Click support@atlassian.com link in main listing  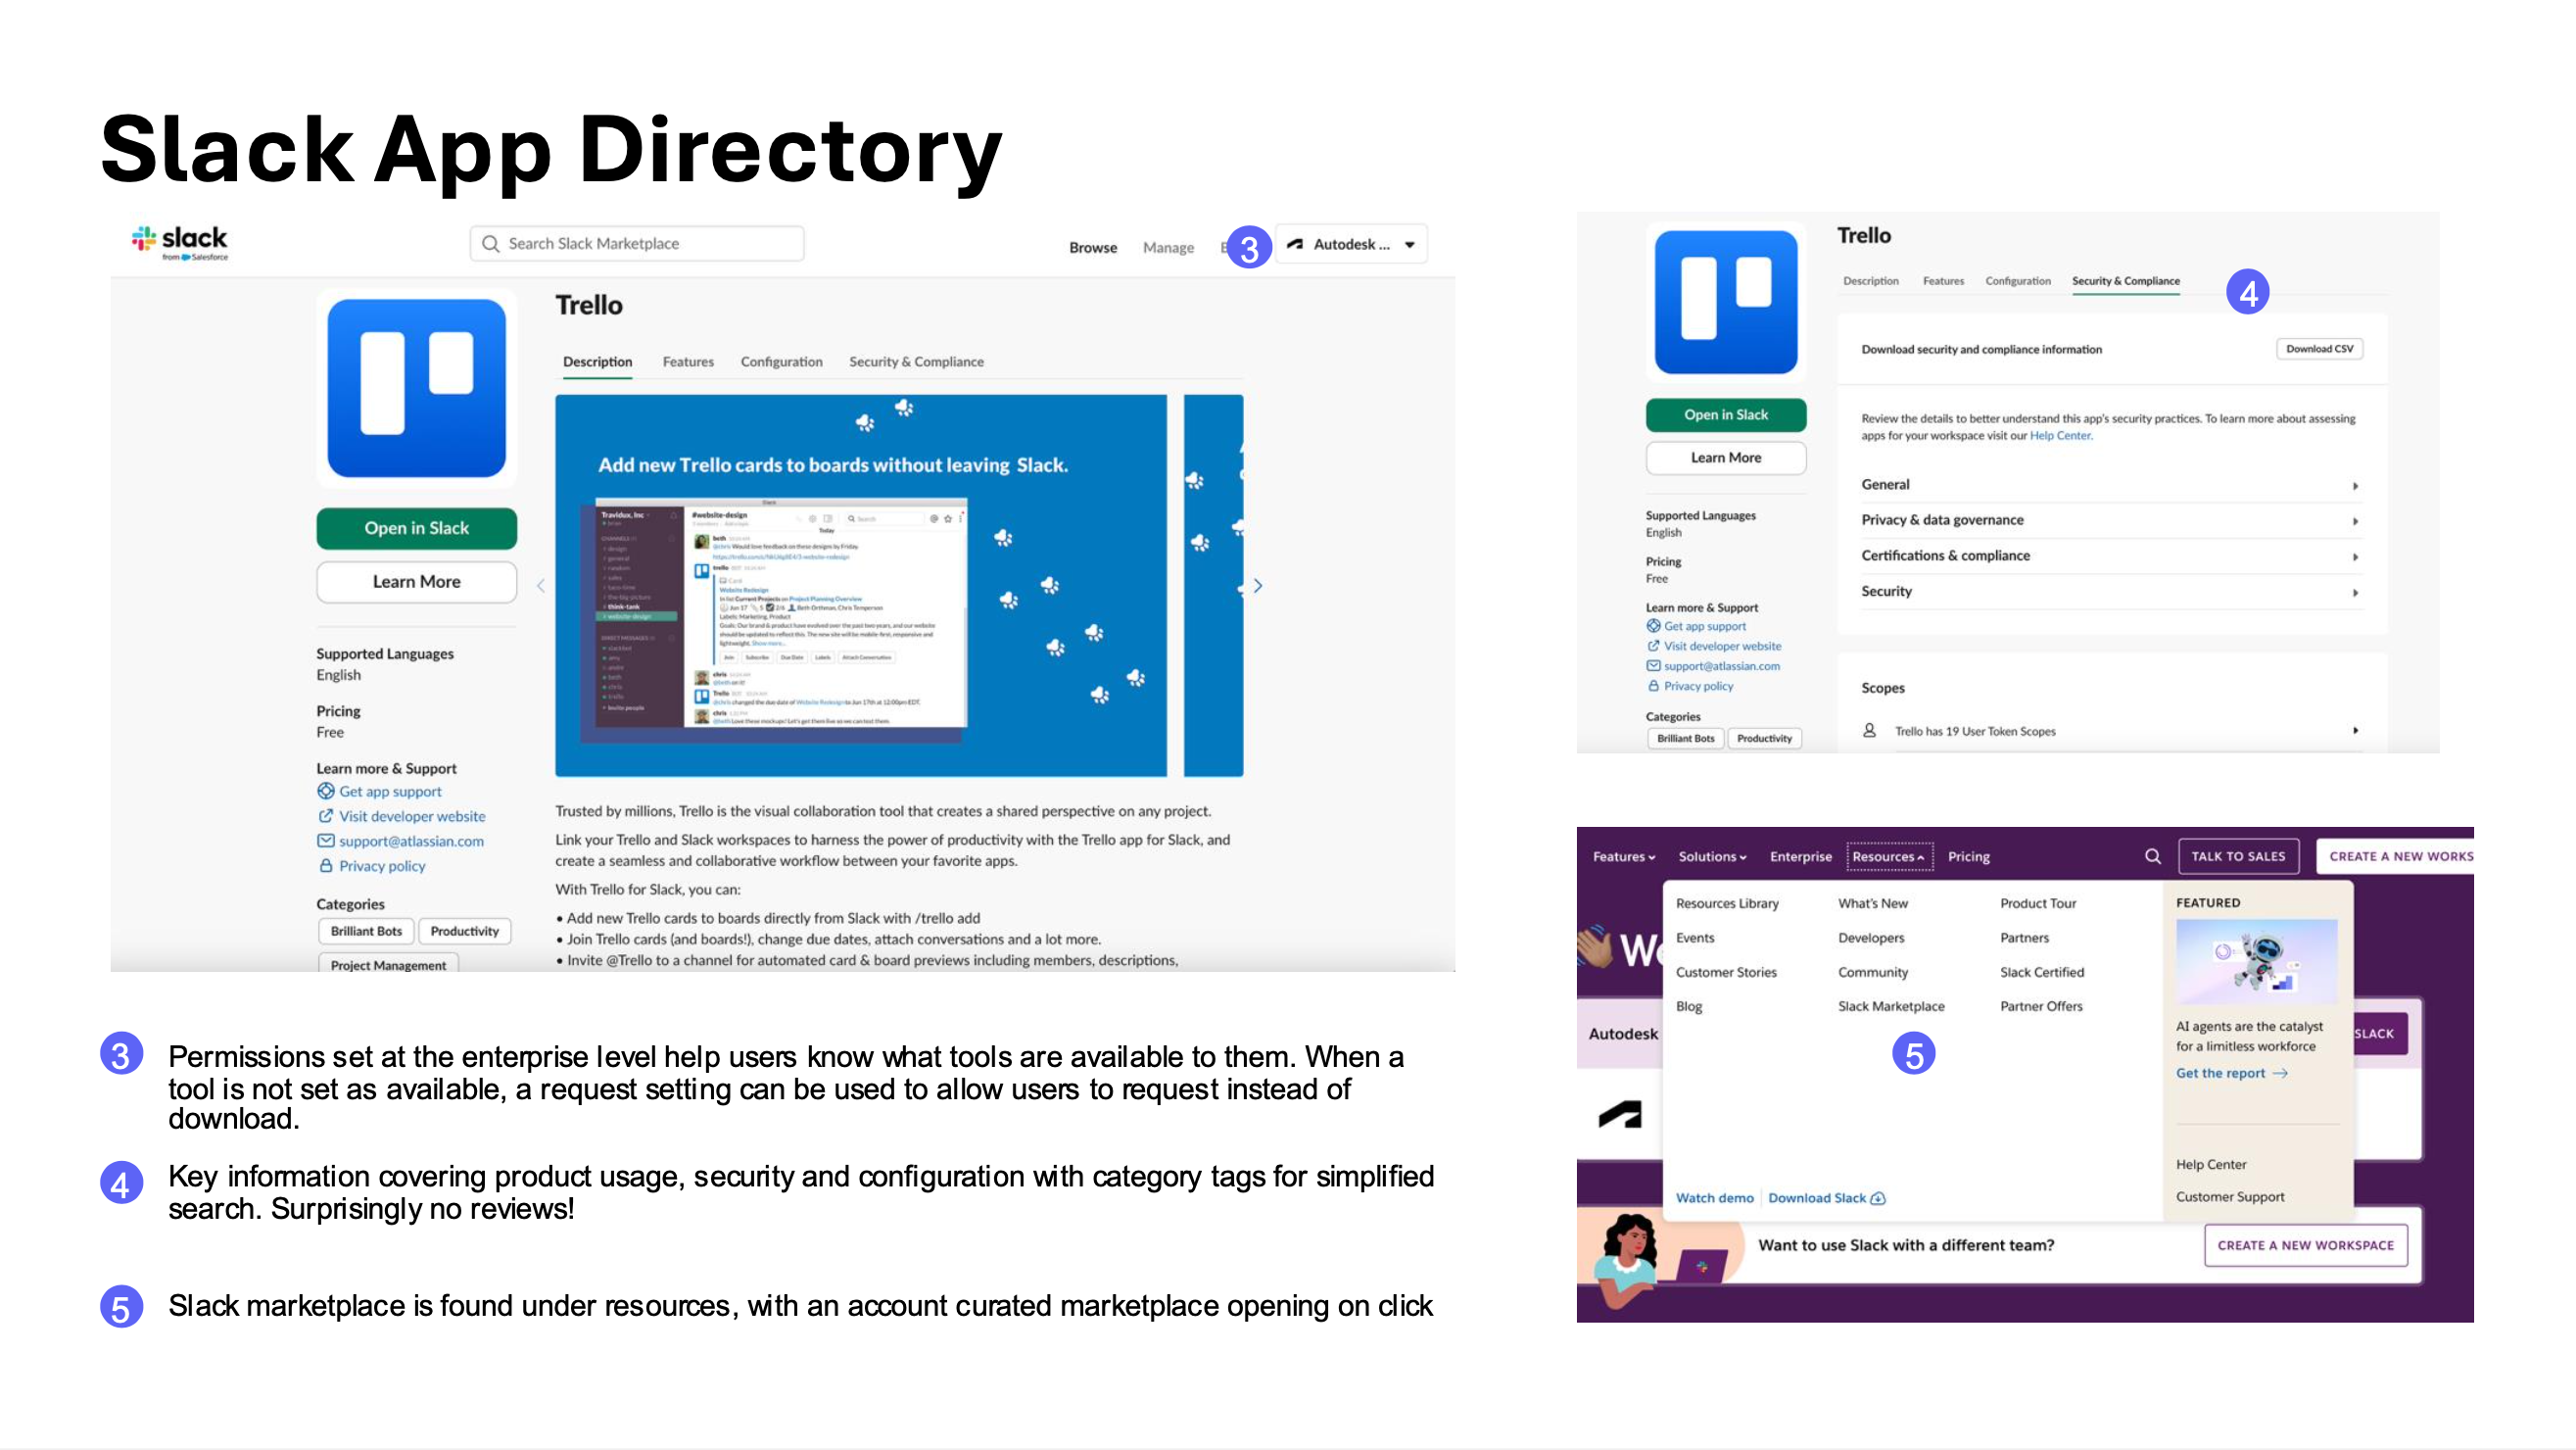[411, 841]
